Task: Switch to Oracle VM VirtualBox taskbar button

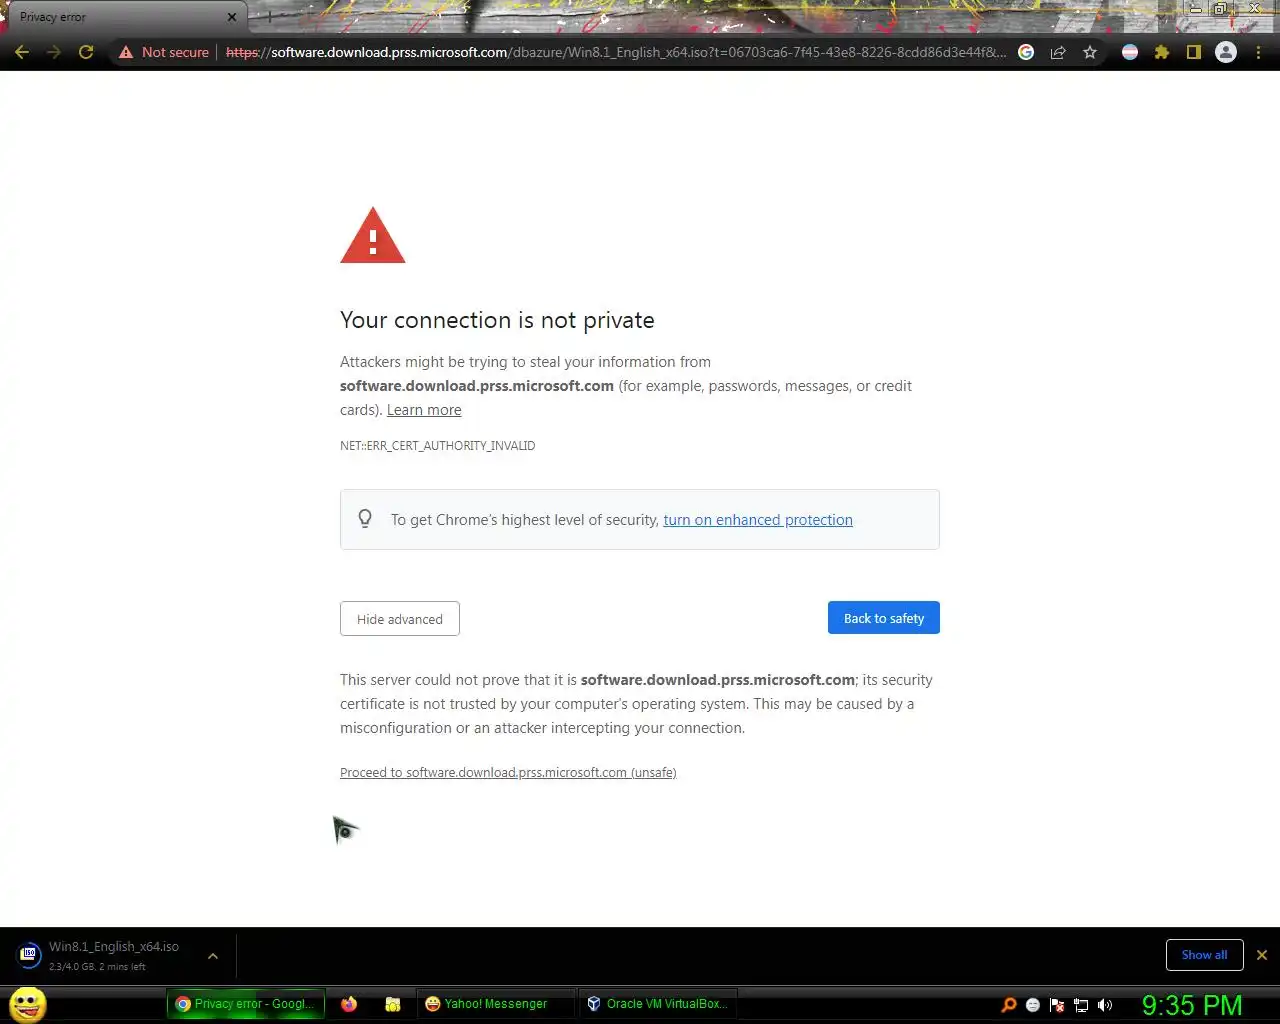Action: point(658,1004)
